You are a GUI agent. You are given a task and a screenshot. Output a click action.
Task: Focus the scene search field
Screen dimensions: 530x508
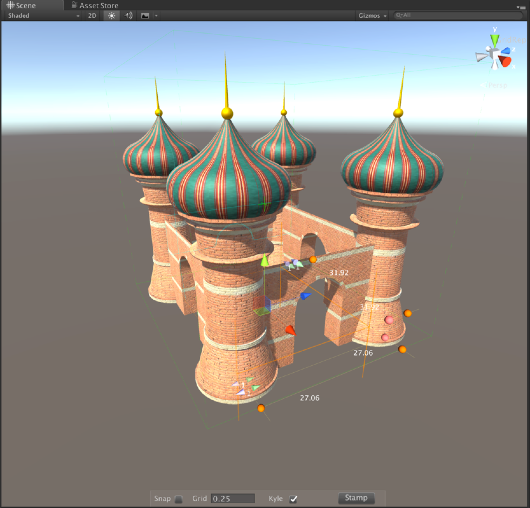[458, 15]
